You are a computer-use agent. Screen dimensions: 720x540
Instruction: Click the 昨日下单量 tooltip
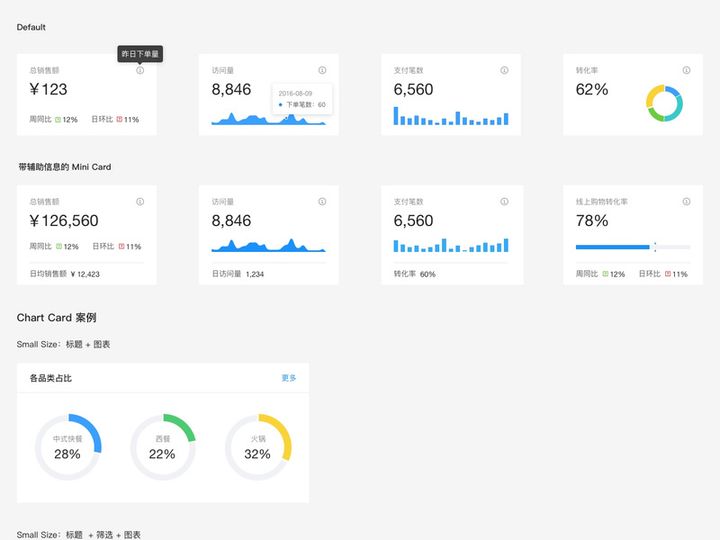(140, 54)
